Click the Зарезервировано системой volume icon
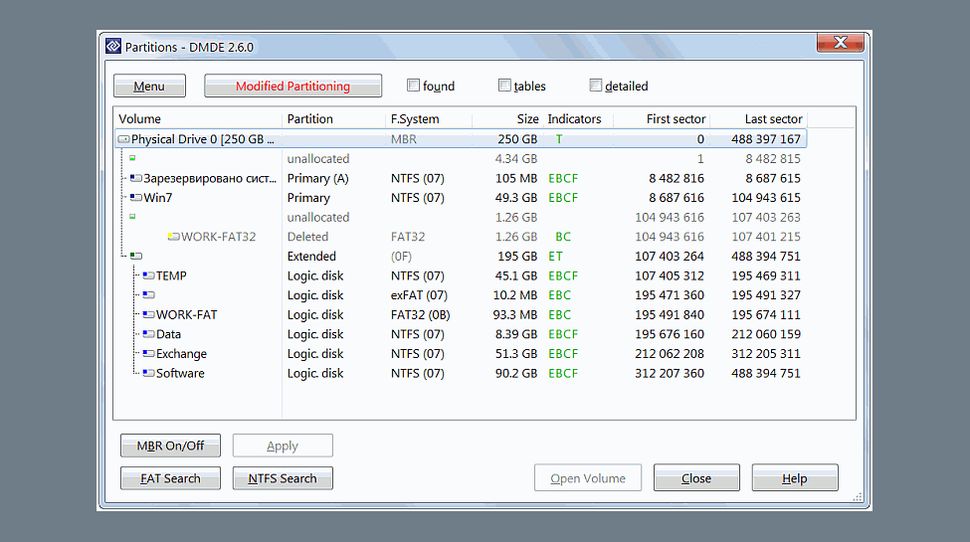 tap(136, 178)
